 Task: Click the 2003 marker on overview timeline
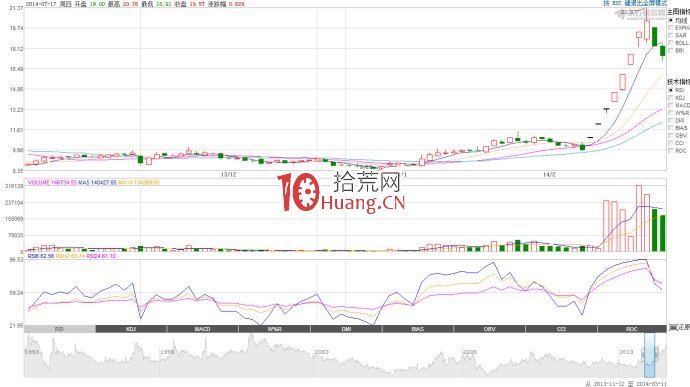322,352
